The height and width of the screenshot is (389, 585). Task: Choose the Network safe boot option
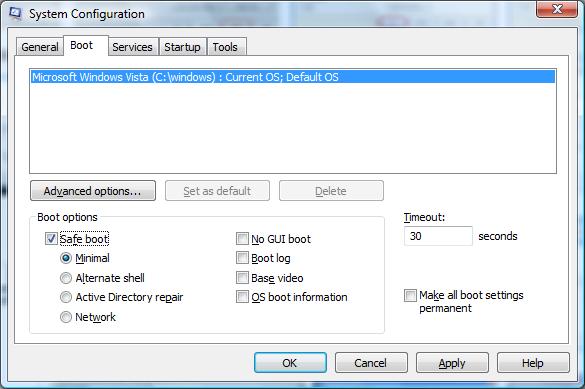[66, 317]
